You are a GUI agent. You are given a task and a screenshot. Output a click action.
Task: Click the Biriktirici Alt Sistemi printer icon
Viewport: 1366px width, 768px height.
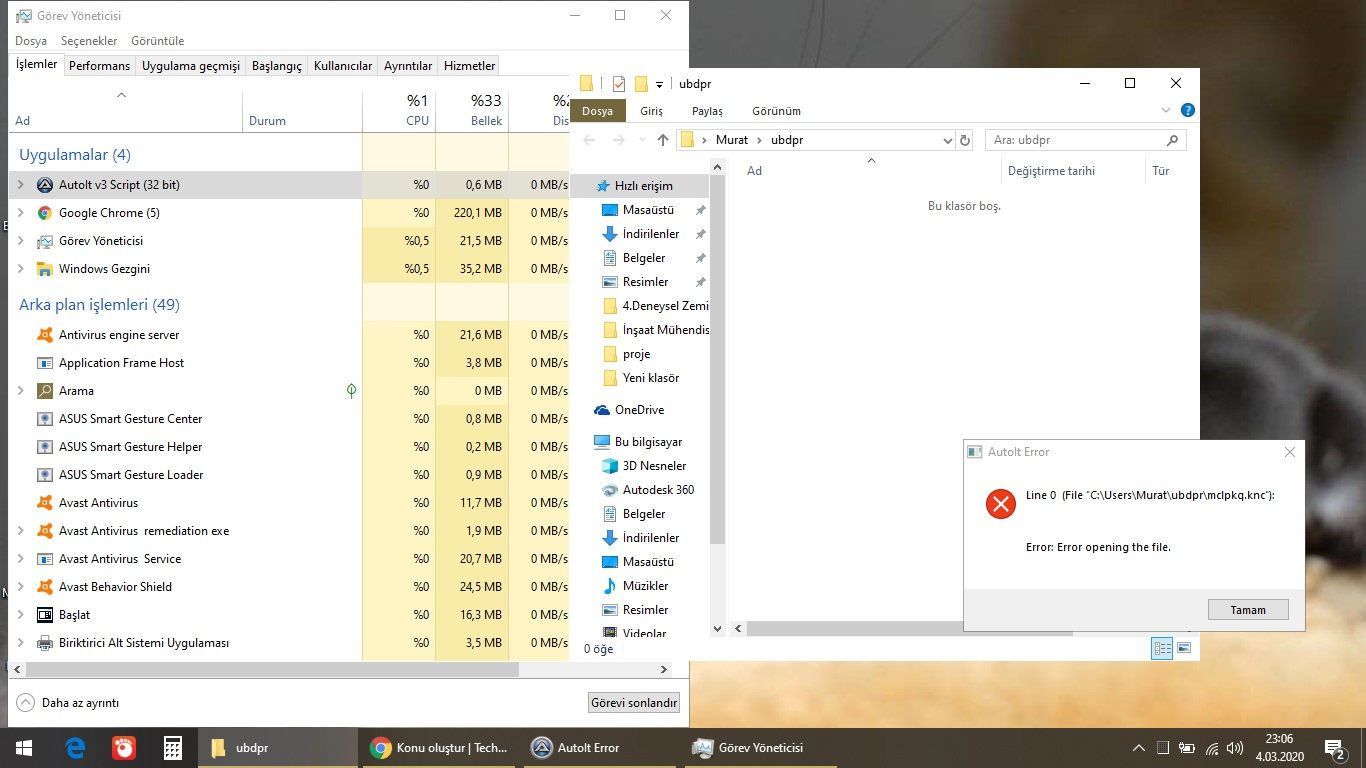tap(44, 643)
